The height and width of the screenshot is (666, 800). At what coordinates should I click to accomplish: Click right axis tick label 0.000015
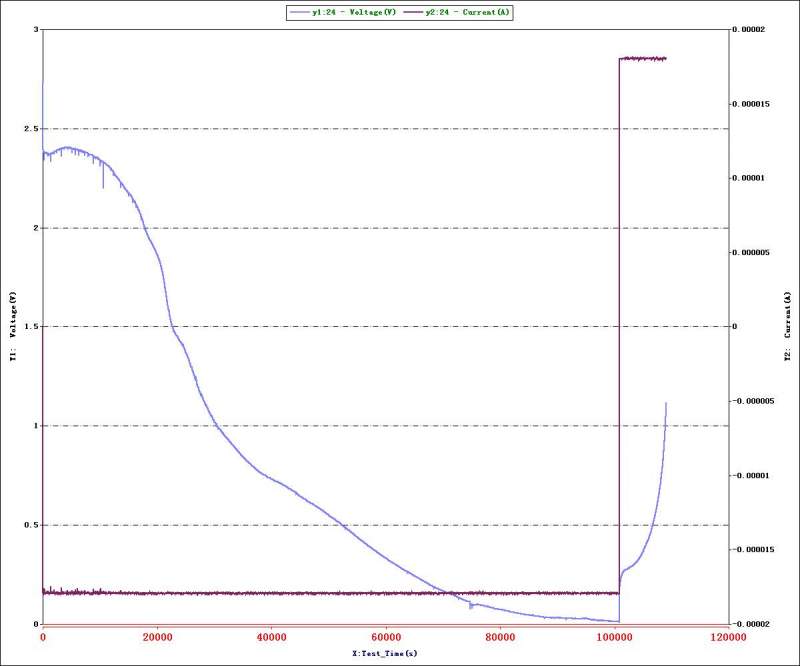[751, 104]
